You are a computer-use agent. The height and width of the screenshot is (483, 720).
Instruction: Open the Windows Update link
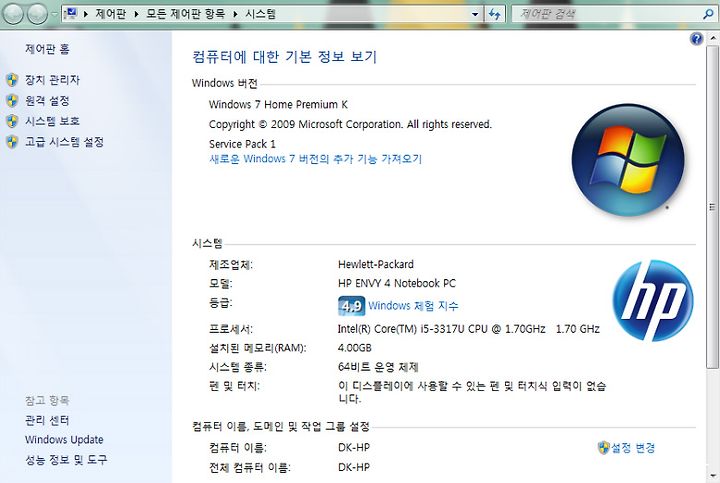[x=64, y=440]
